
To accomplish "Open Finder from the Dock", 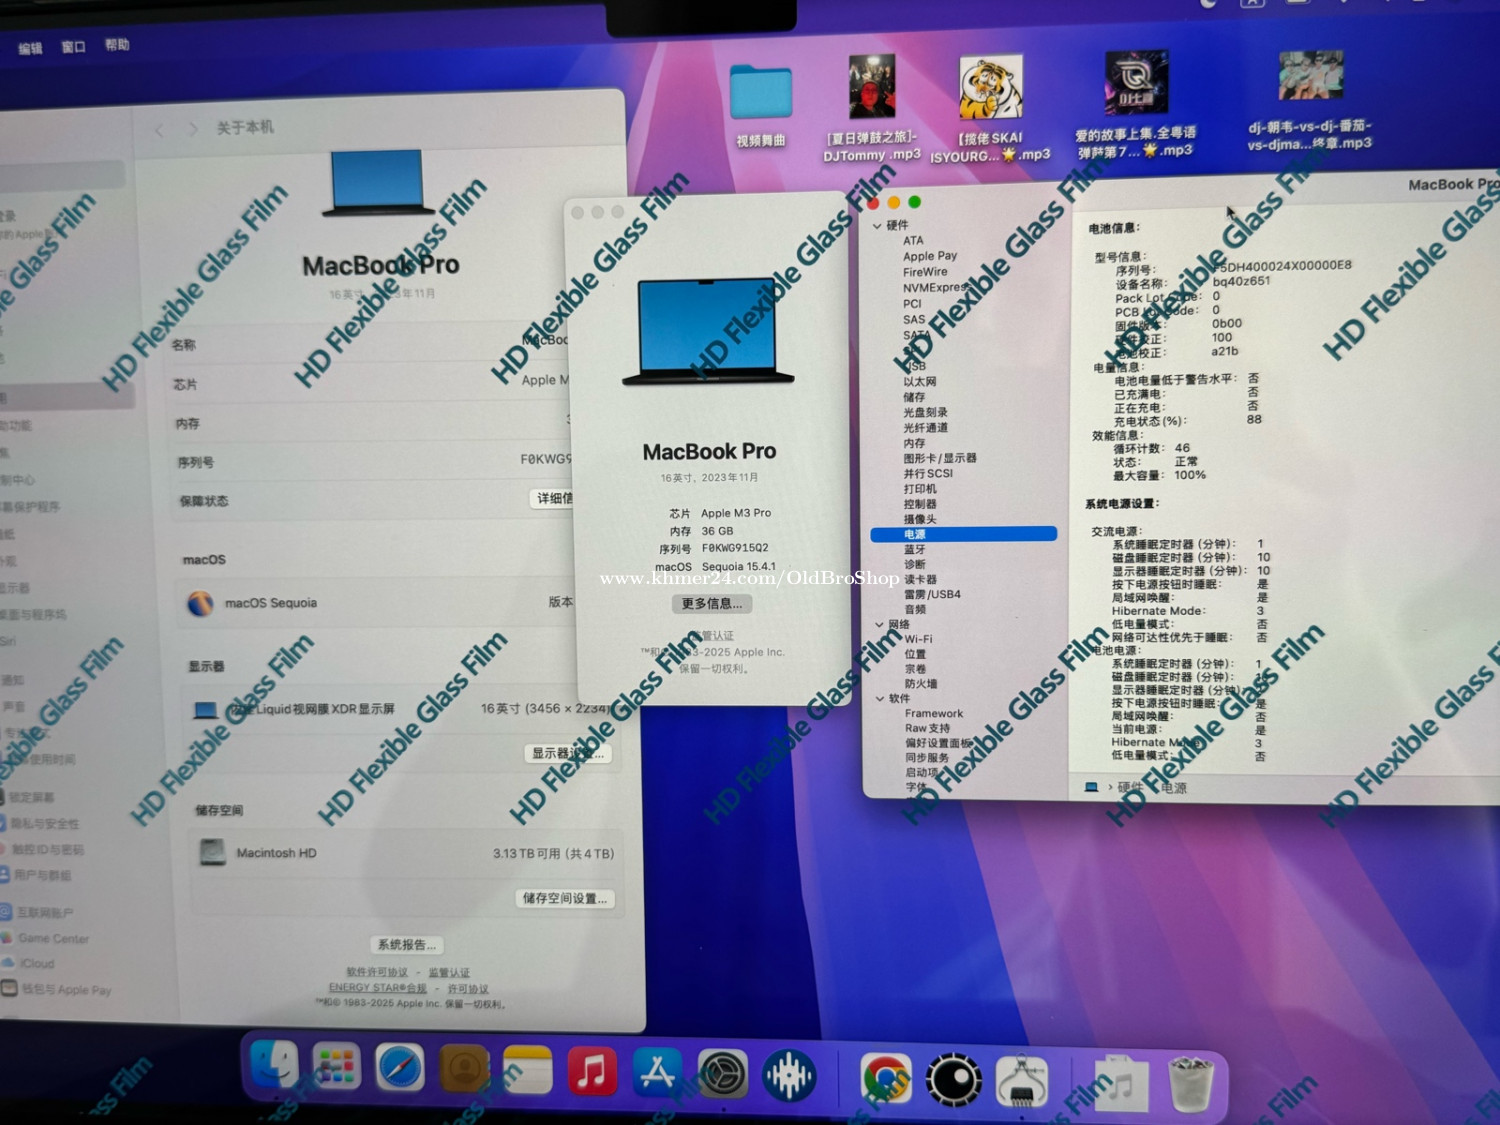I will click(273, 1066).
